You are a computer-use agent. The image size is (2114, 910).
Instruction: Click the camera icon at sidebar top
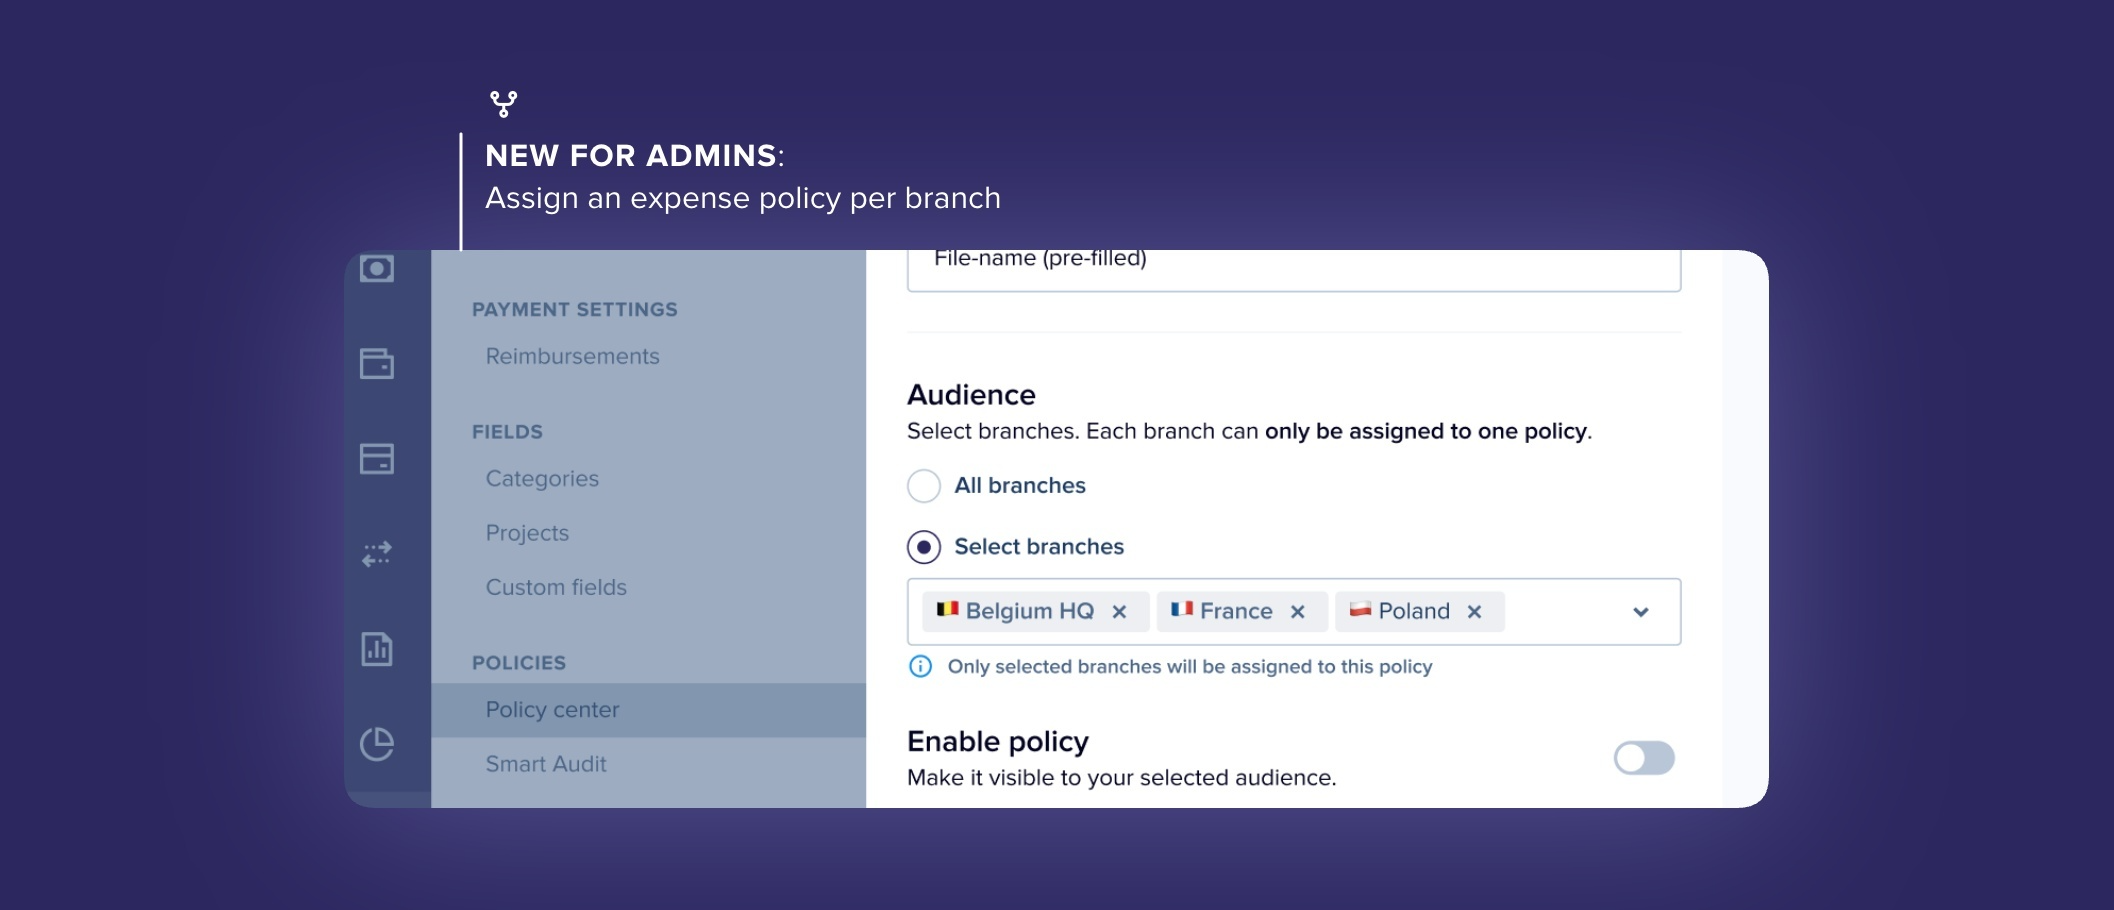click(x=377, y=268)
